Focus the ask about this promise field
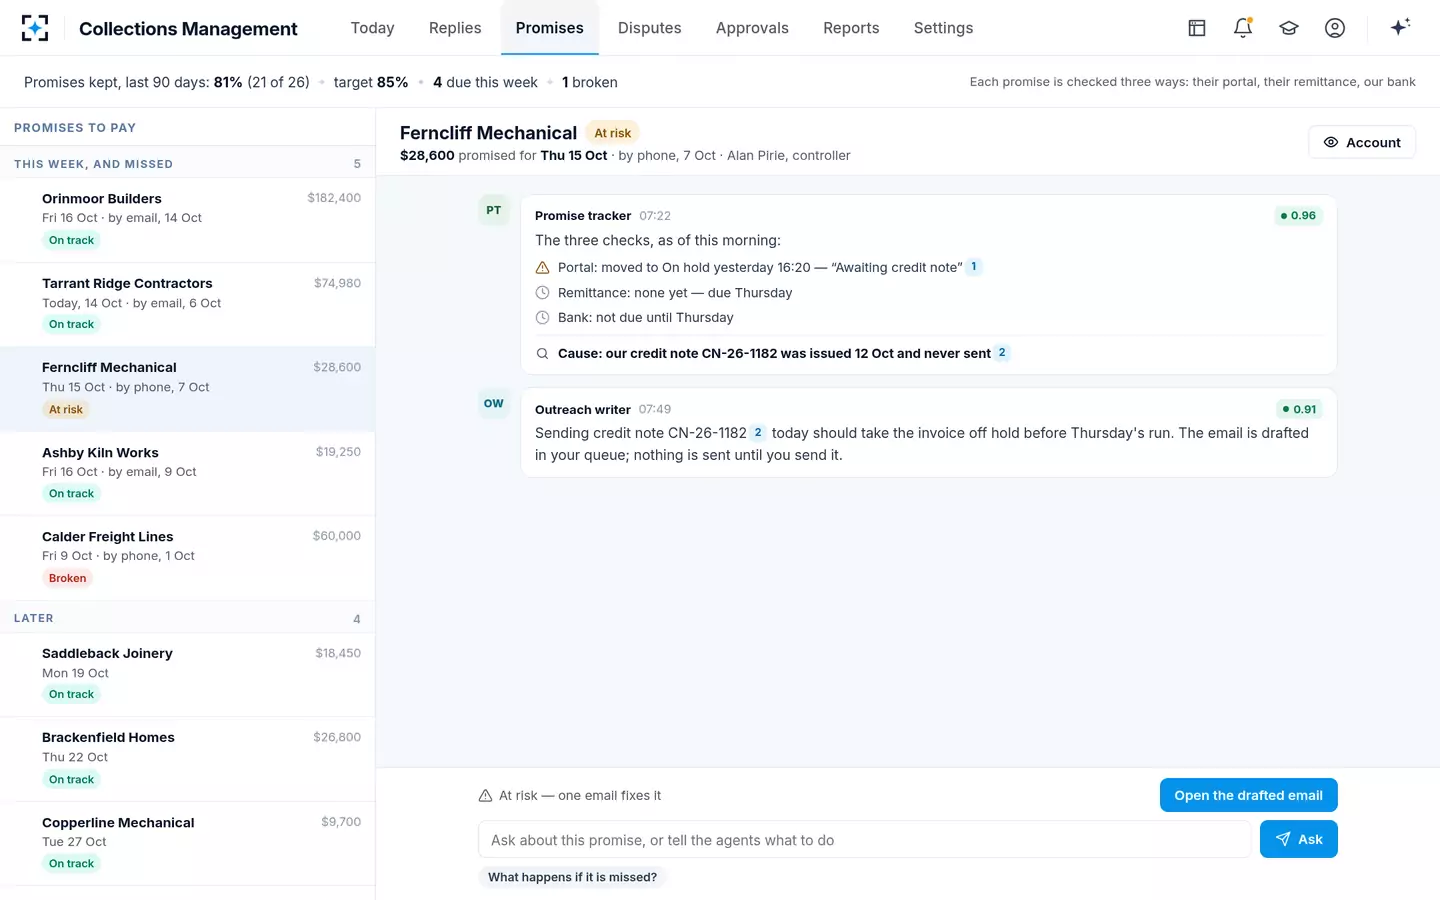 click(x=864, y=840)
